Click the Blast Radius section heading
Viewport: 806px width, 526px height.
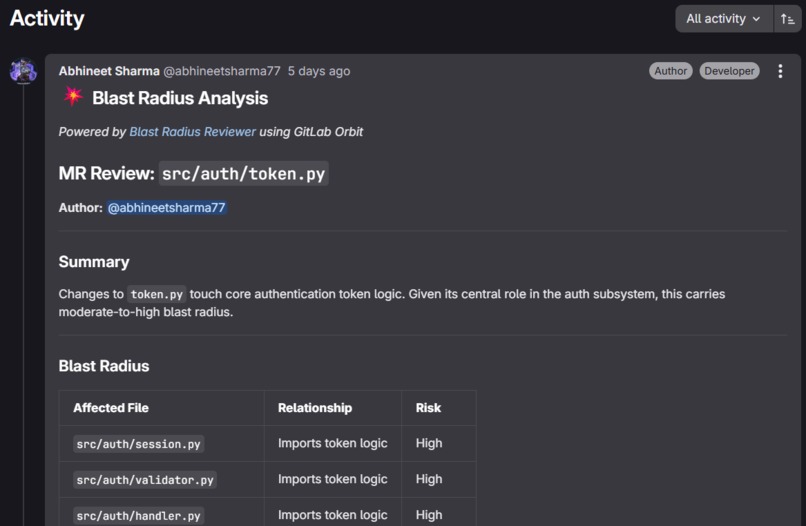click(104, 366)
